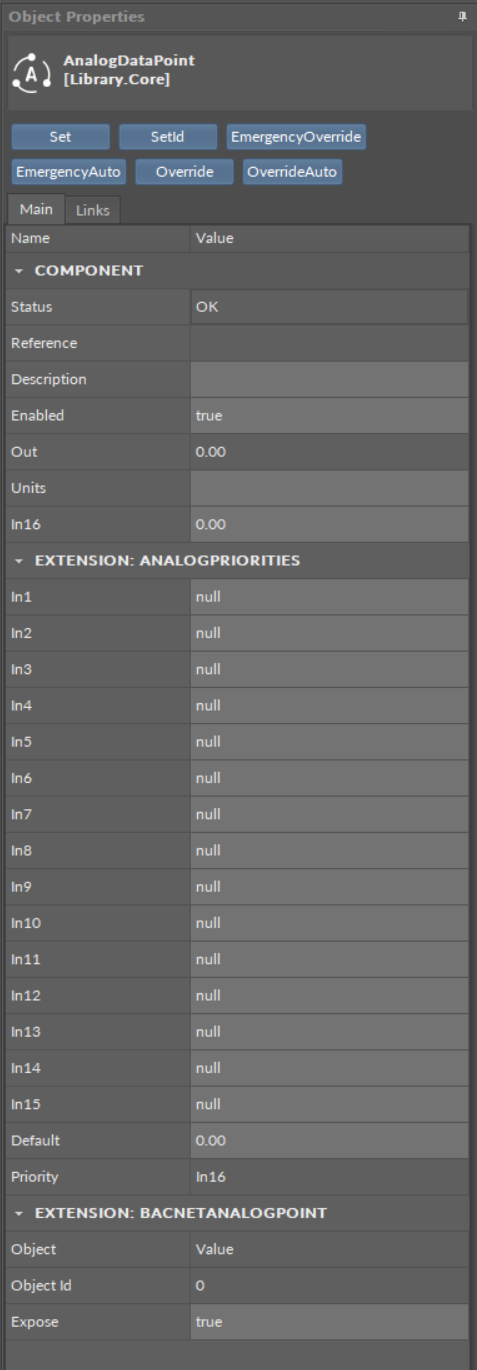The height and width of the screenshot is (1370, 477).
Task: Click the OverrideAuto button
Action: pyautogui.click(x=293, y=172)
